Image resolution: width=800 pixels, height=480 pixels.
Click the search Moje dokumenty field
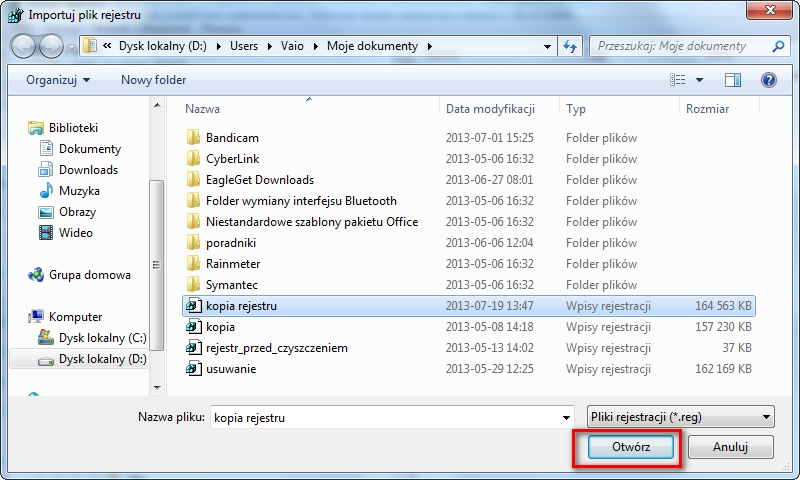(x=680, y=46)
